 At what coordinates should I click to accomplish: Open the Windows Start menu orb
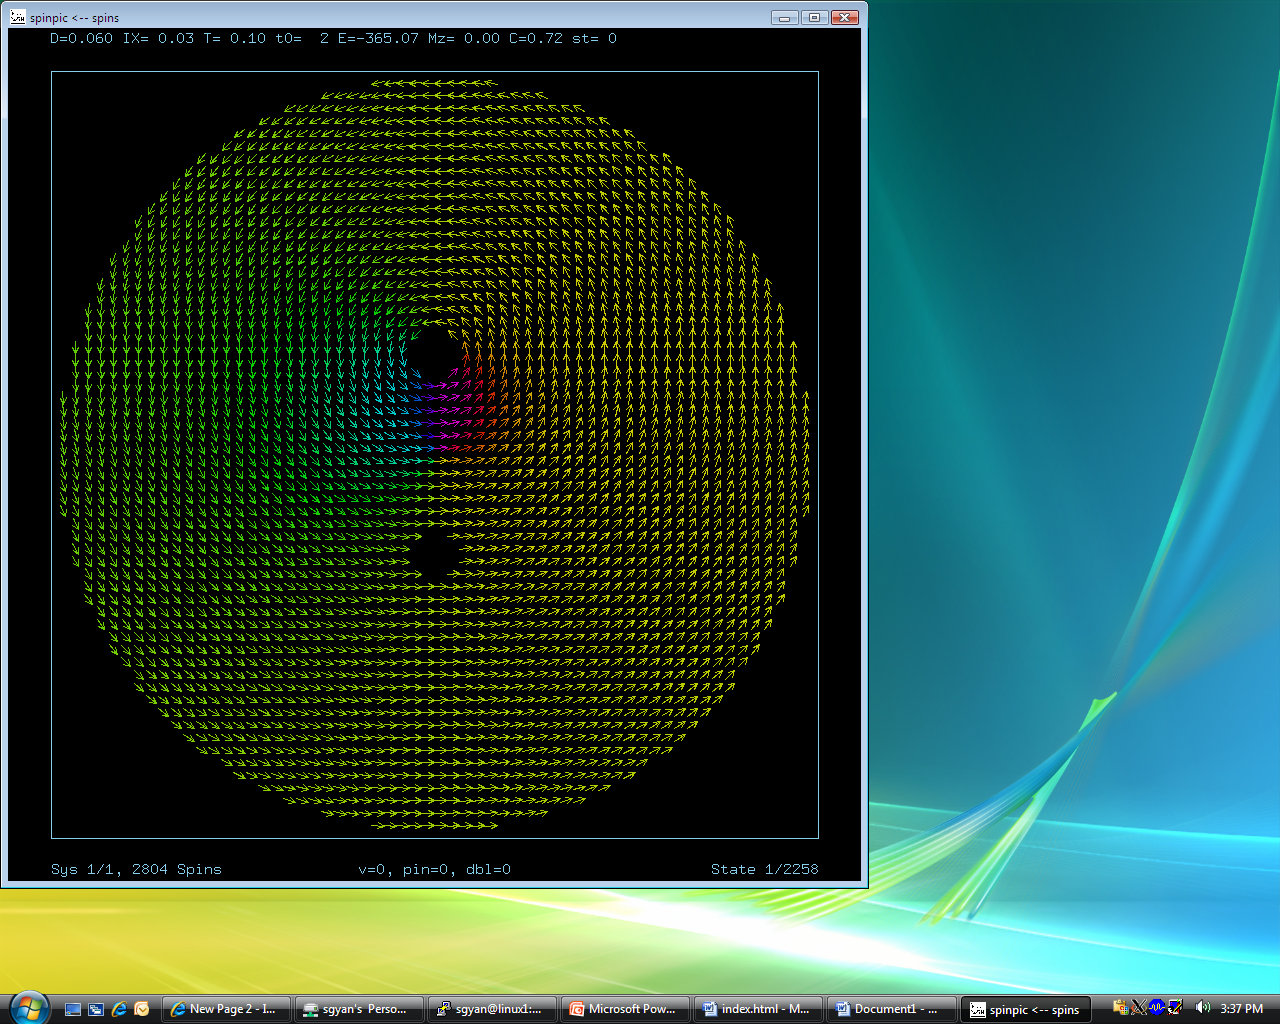(28, 1008)
